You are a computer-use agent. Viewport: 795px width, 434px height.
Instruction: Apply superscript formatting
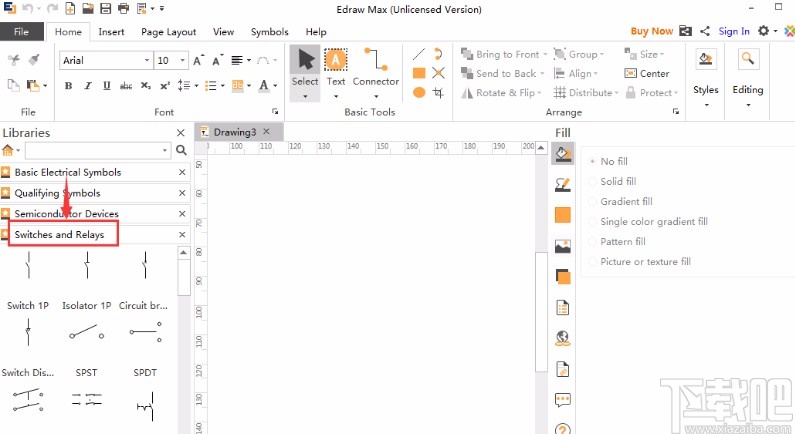coord(165,86)
